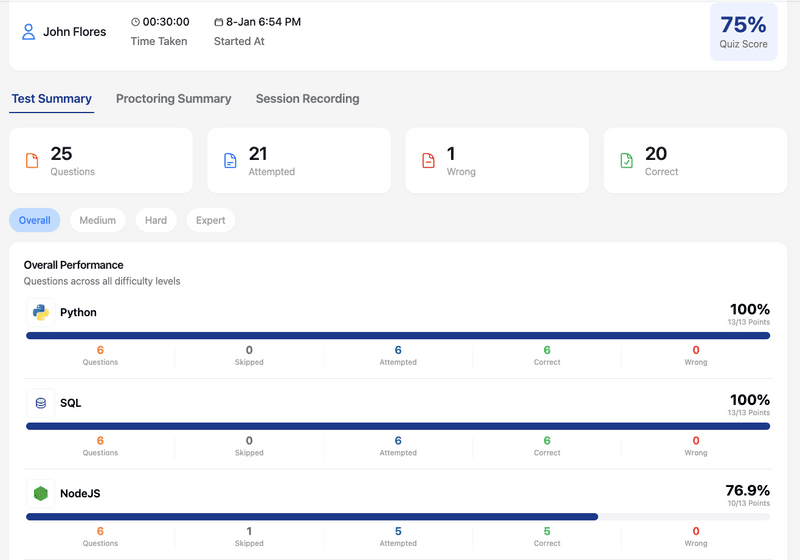Filter results by Hard difficulty

click(156, 220)
